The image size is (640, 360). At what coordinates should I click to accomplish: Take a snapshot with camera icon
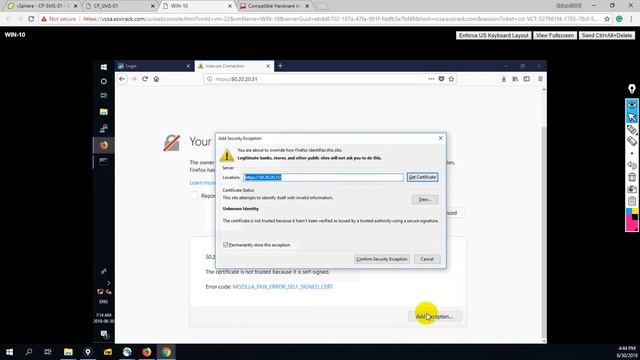(632, 189)
